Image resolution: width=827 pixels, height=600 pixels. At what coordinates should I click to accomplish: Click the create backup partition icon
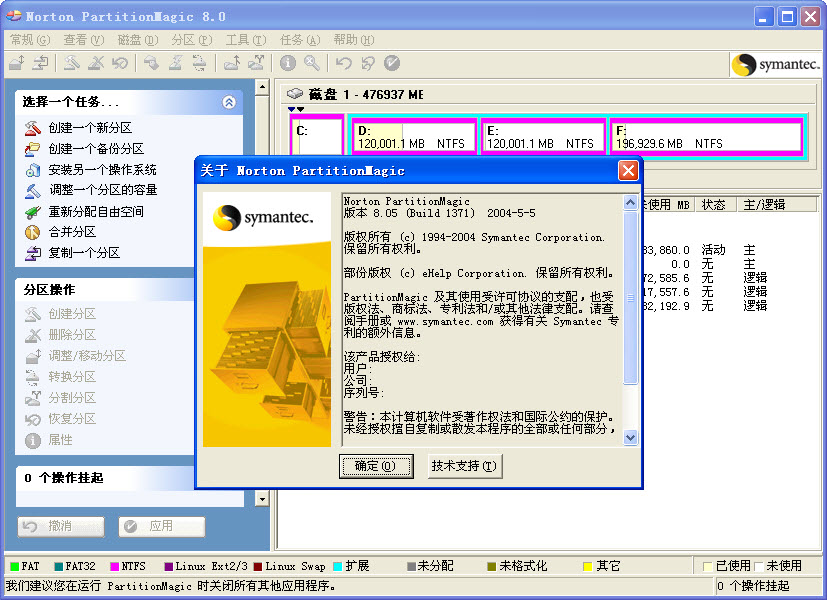tap(33, 149)
